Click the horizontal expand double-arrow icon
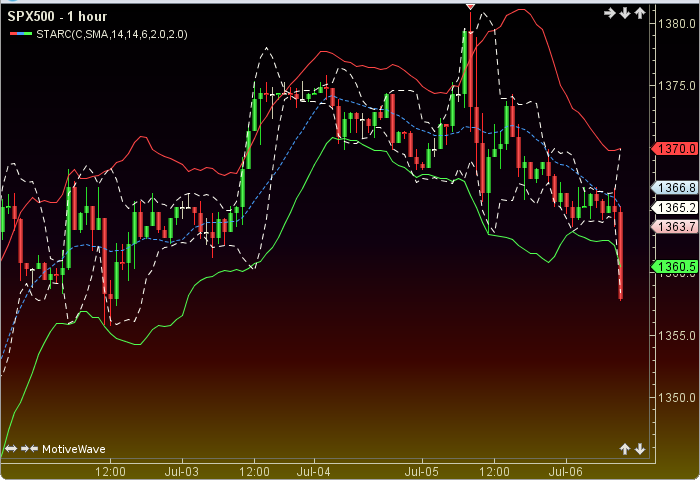Image resolution: width=700 pixels, height=480 pixels. click(x=11, y=449)
